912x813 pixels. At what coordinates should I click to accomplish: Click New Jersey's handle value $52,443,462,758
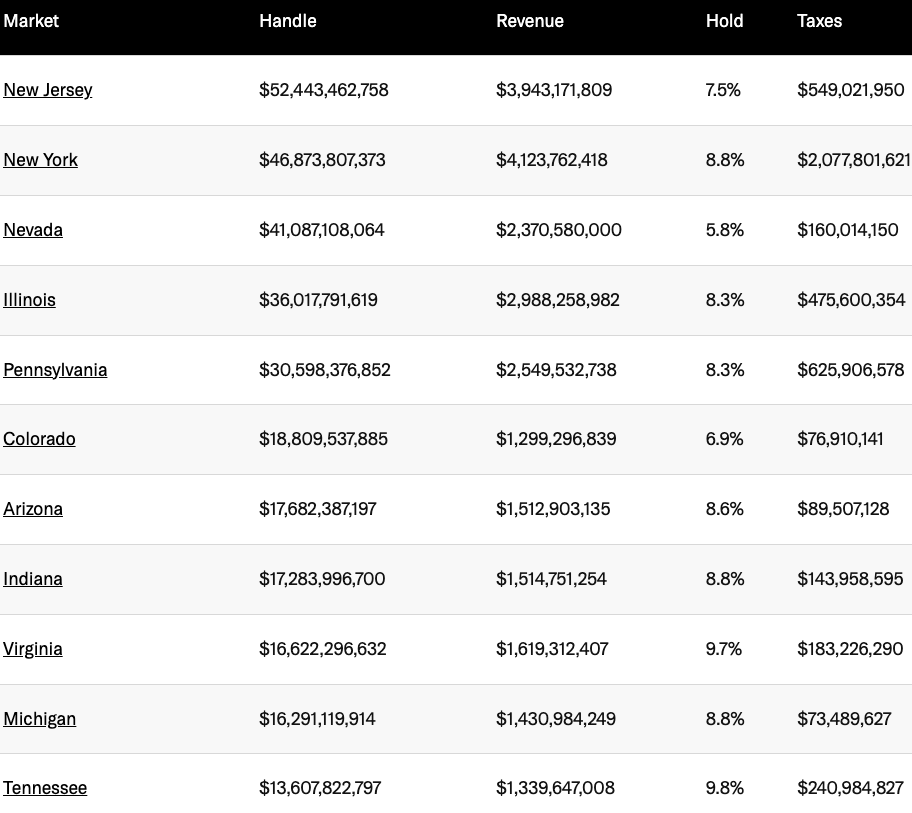(x=324, y=90)
